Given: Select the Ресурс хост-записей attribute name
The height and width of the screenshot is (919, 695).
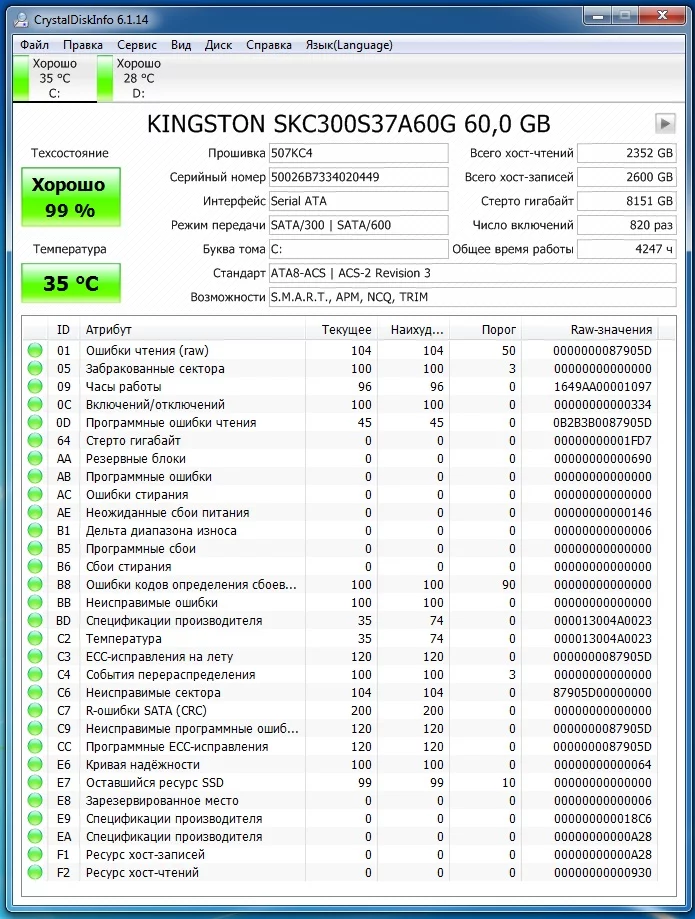Looking at the screenshot, I should (145, 855).
